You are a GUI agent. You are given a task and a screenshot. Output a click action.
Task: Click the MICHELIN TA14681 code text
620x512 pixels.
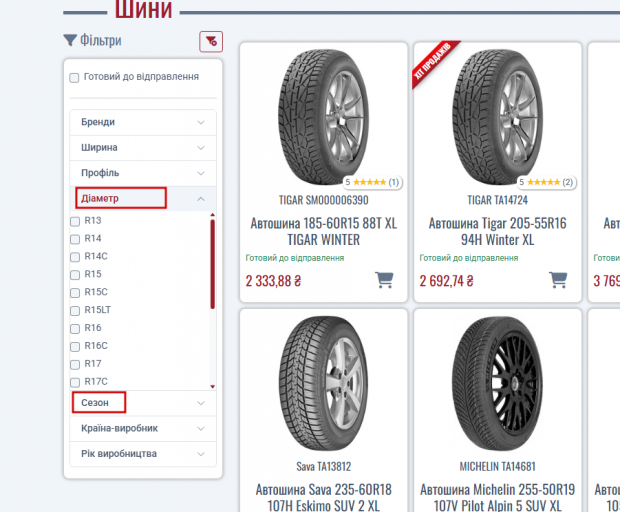tap(497, 467)
